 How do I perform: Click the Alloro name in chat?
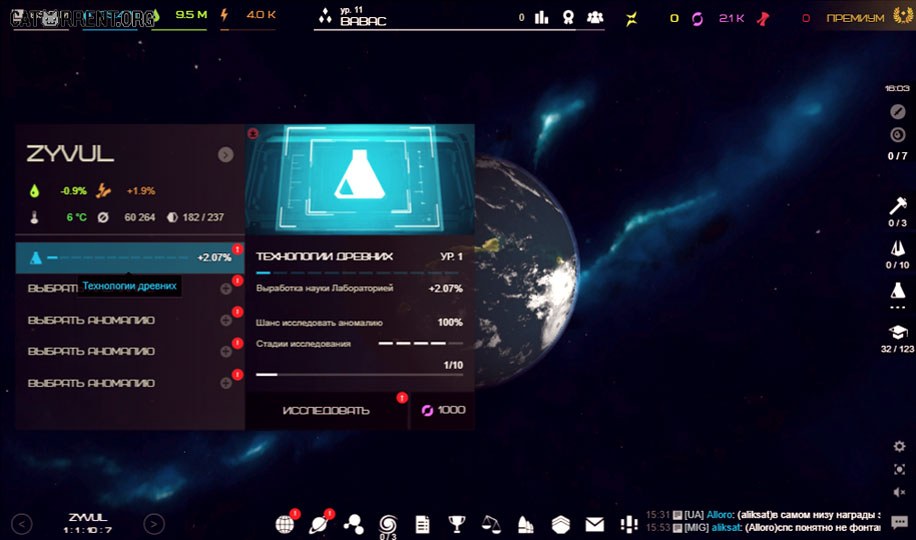click(x=719, y=515)
